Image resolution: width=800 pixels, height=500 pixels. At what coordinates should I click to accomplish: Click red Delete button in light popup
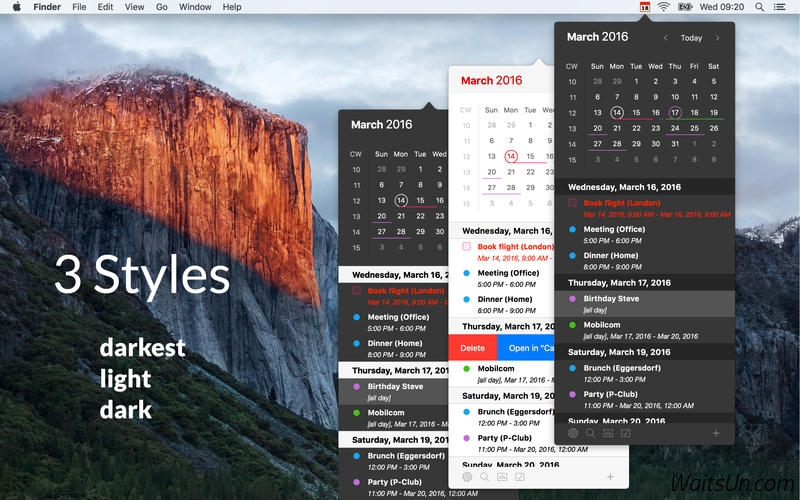tap(472, 348)
